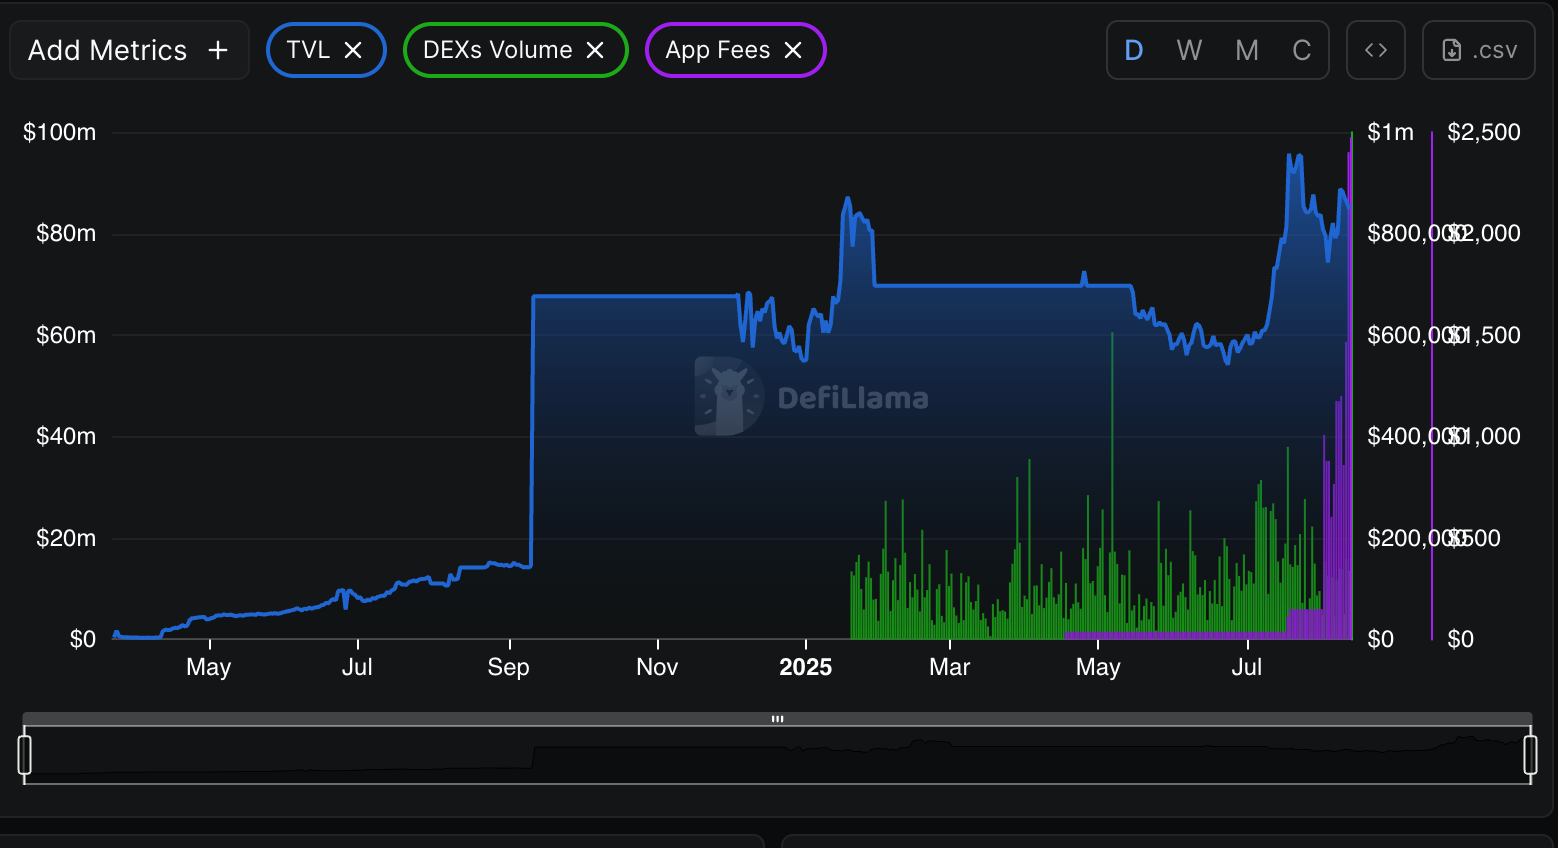The image size is (1558, 848).
Task: Switch to Daily interval D
Action: click(x=1134, y=50)
